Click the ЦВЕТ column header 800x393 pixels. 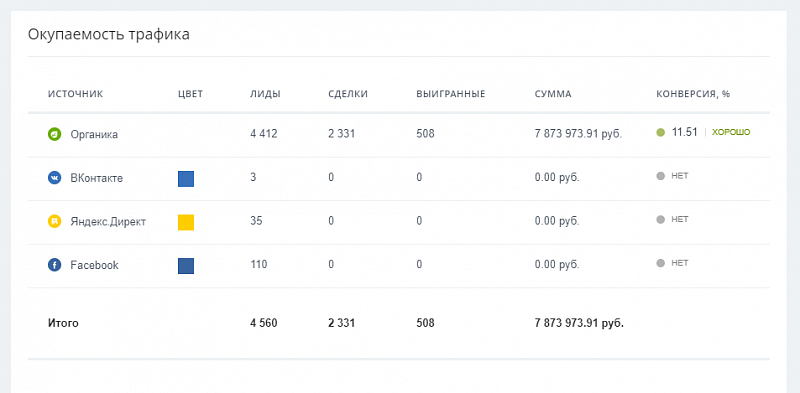tap(190, 94)
